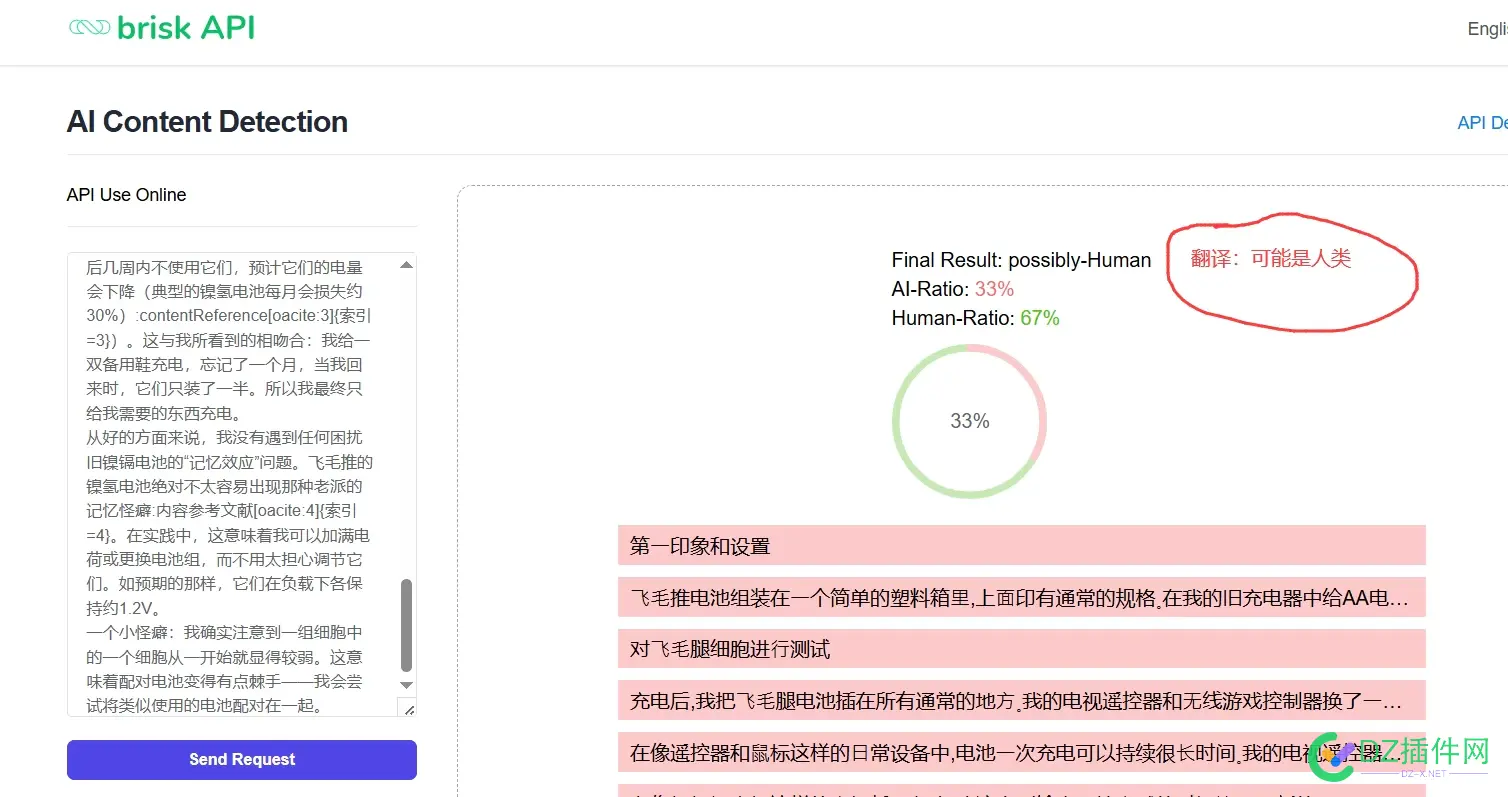Viewport: 1508px width, 797px height.
Task: Click the circular 33% ratio gauge
Action: pyautogui.click(x=969, y=421)
